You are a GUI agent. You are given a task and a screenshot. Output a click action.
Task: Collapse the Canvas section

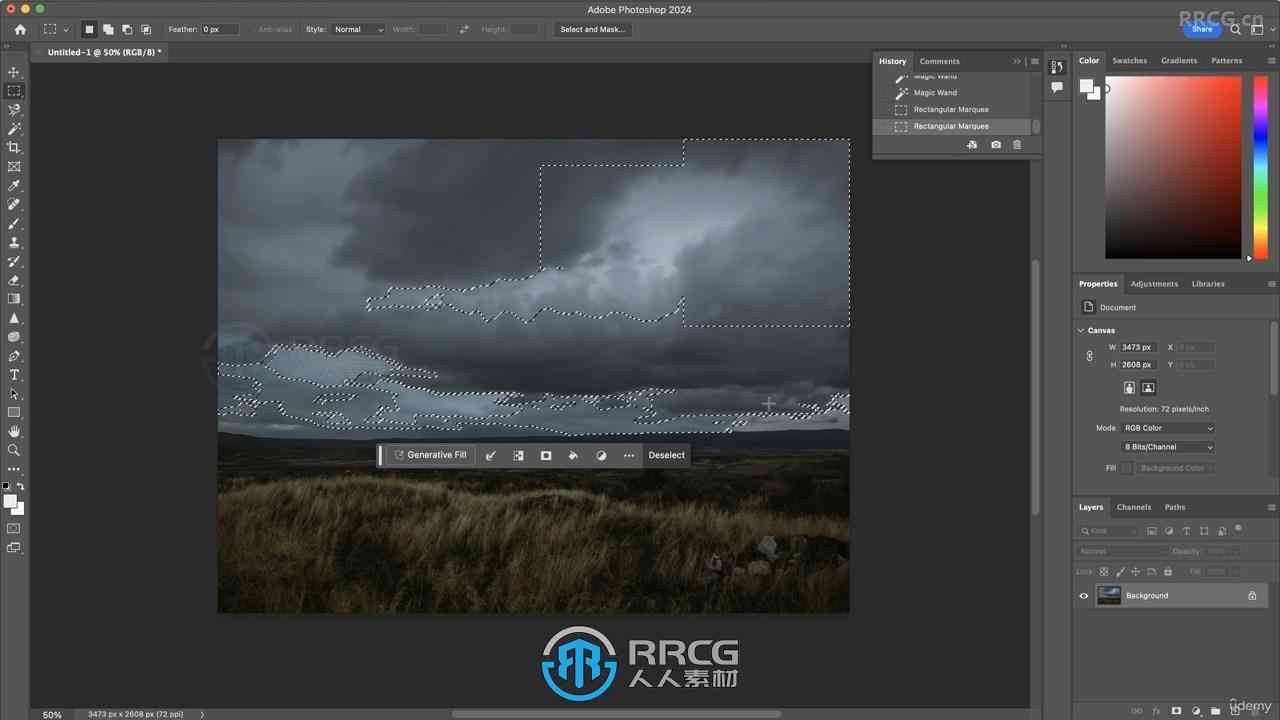coord(1081,330)
